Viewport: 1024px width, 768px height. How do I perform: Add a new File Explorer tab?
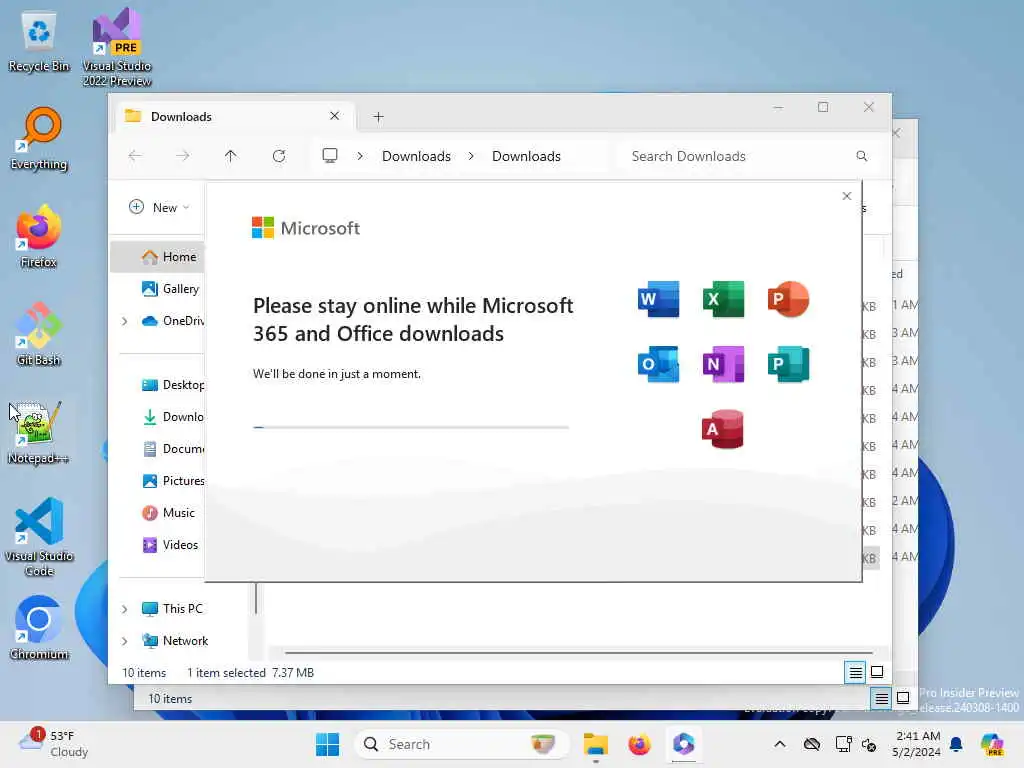click(378, 117)
